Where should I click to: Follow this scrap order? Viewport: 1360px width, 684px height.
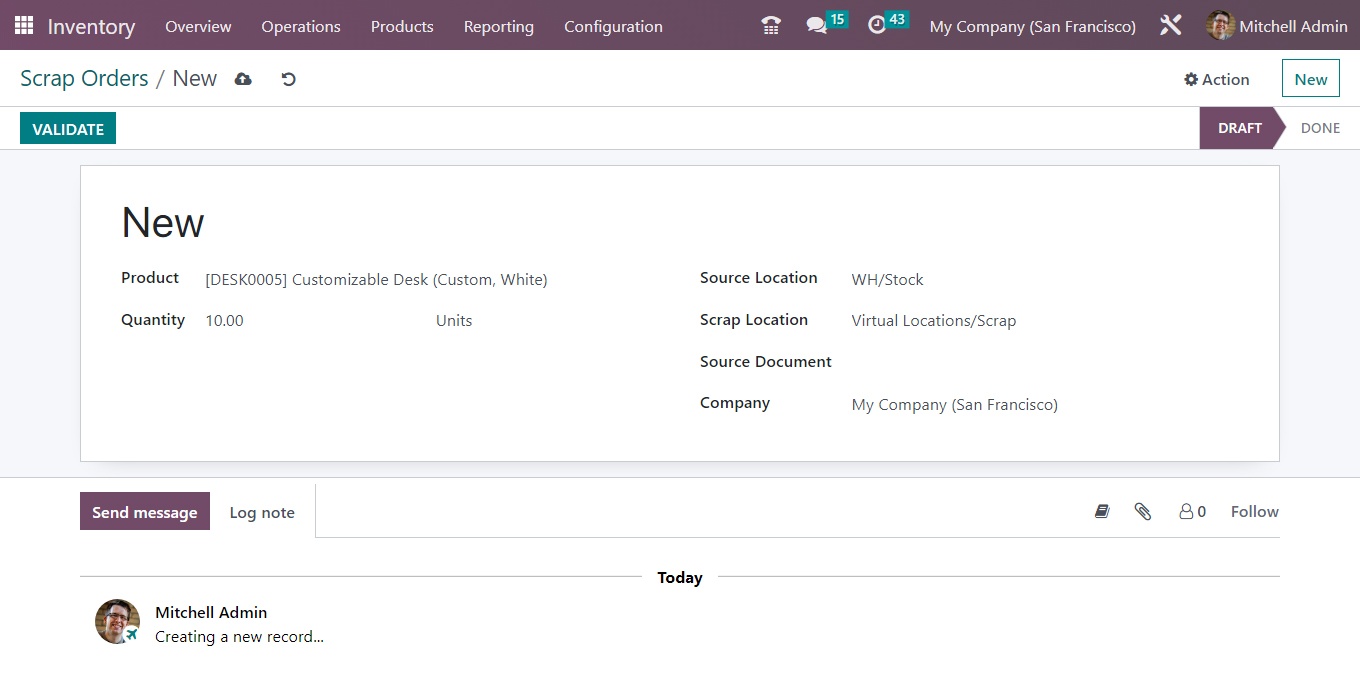tap(1253, 511)
